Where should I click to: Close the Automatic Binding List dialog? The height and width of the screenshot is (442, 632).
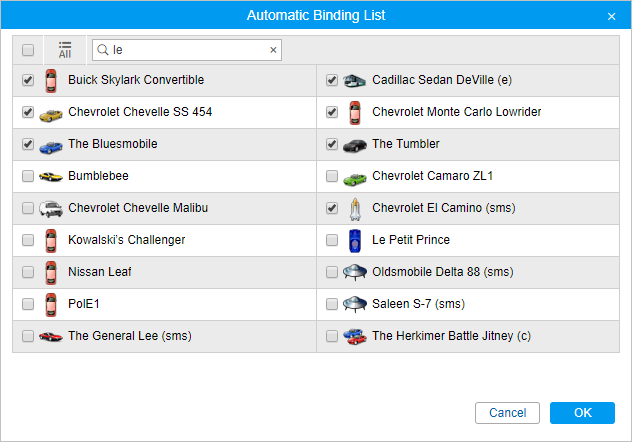click(x=611, y=16)
